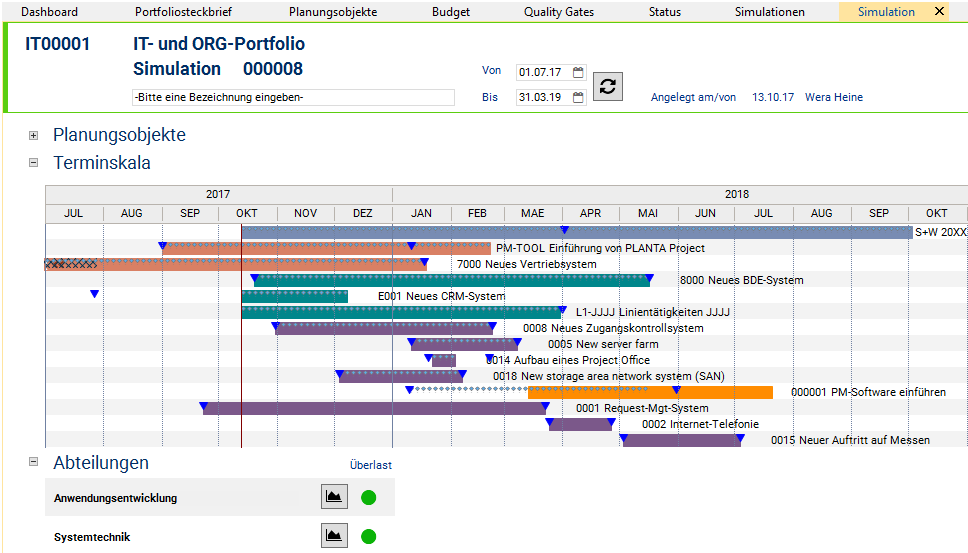Image resolution: width=968 pixels, height=553 pixels.
Task: Open the calendar picker for Bis date
Action: pyautogui.click(x=578, y=98)
